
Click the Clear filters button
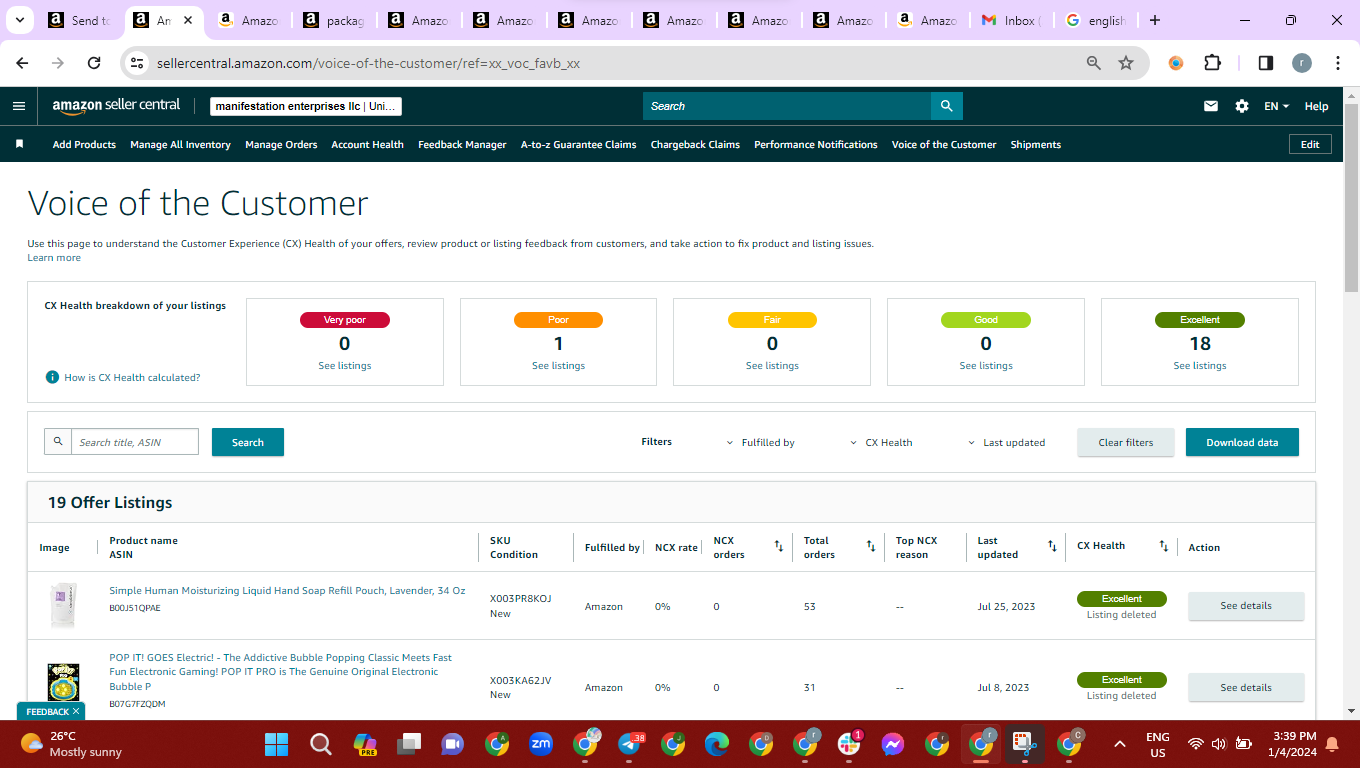pyautogui.click(x=1126, y=442)
